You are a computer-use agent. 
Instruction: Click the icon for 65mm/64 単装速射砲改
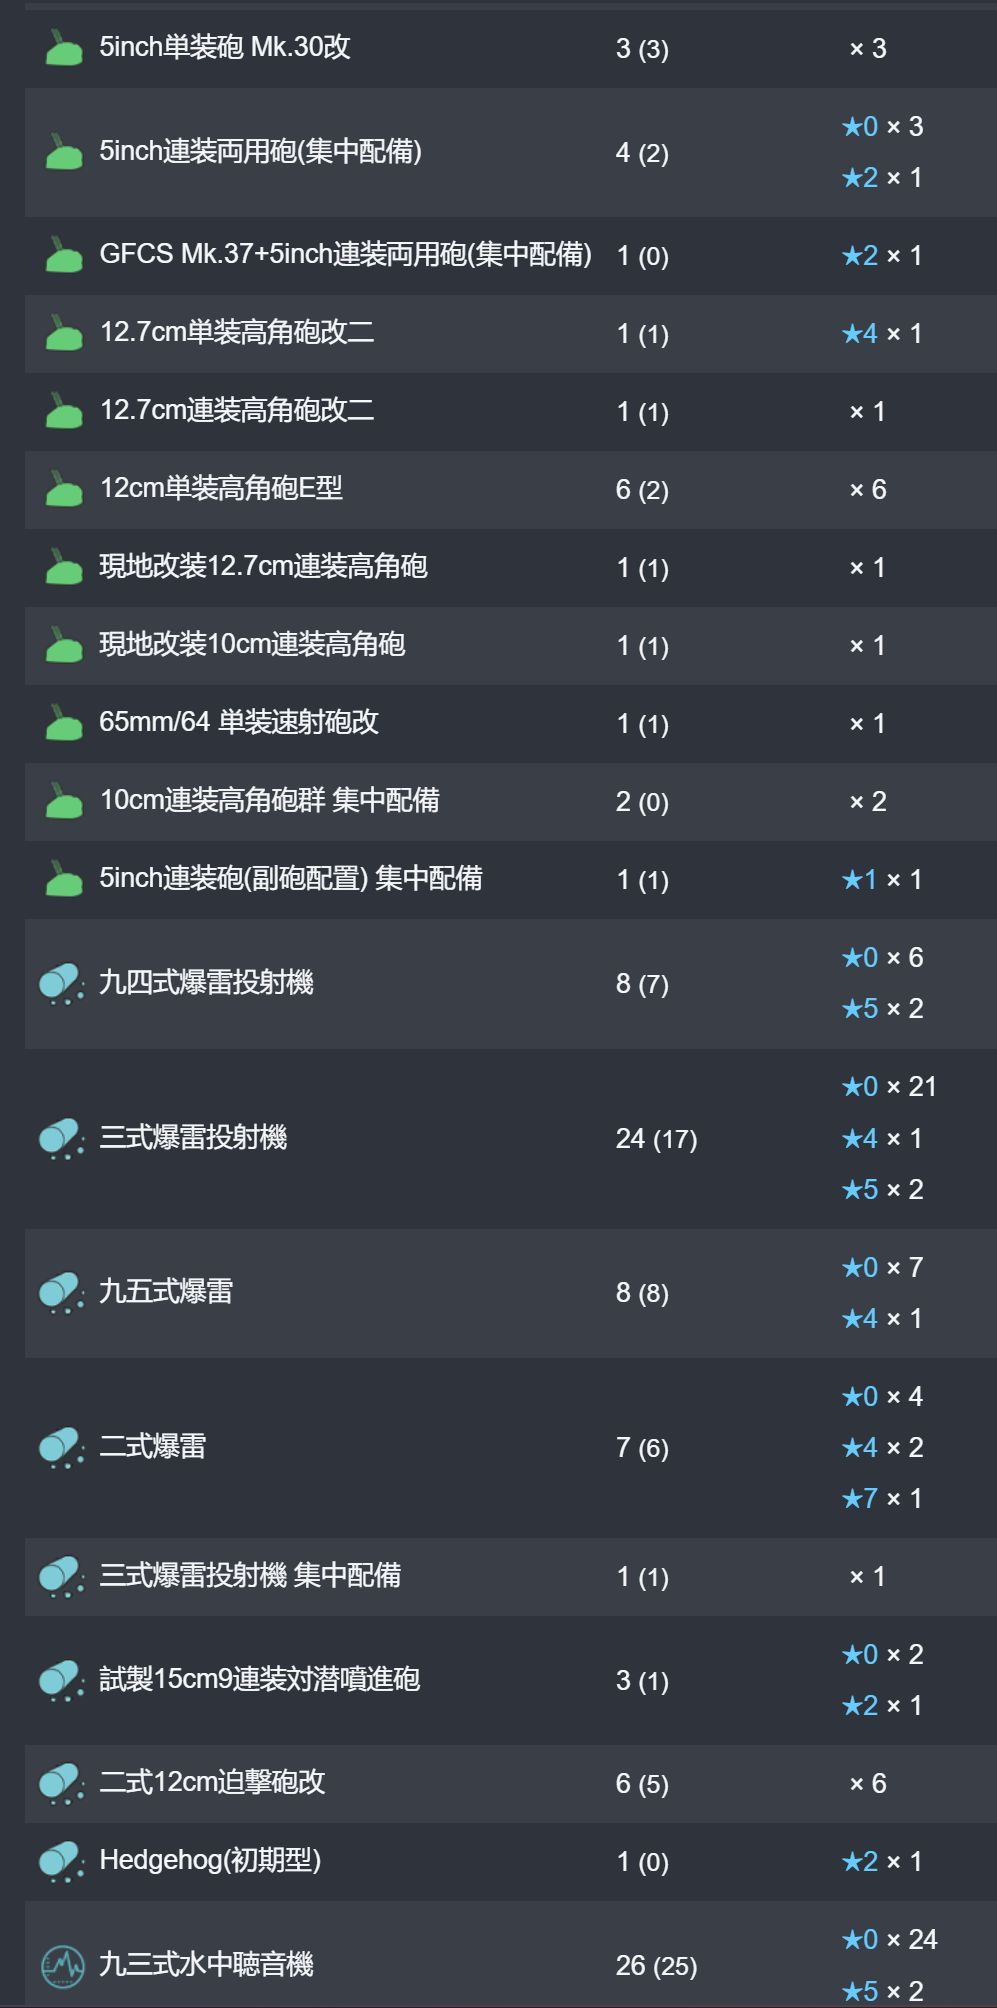coord(64,723)
